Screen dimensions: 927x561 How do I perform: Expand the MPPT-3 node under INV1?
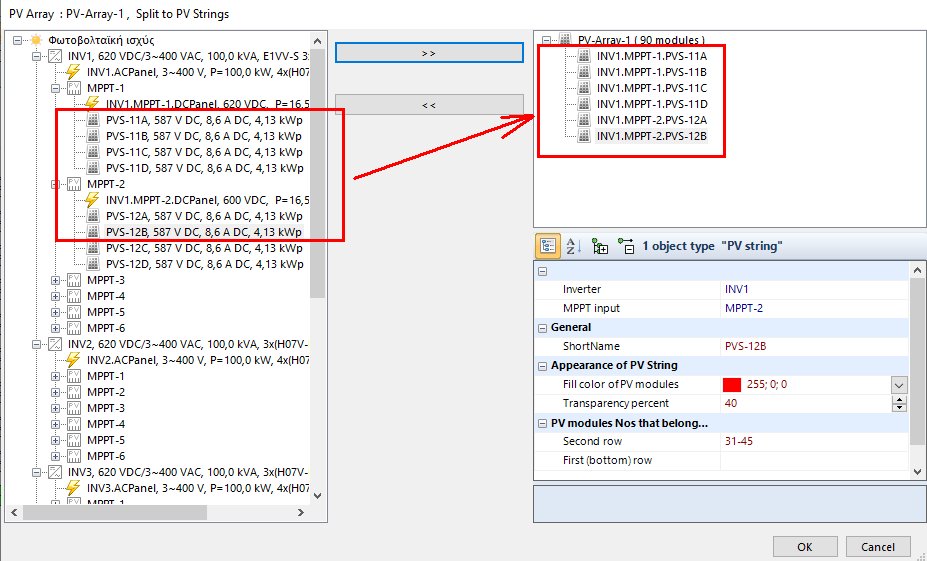tap(56, 280)
